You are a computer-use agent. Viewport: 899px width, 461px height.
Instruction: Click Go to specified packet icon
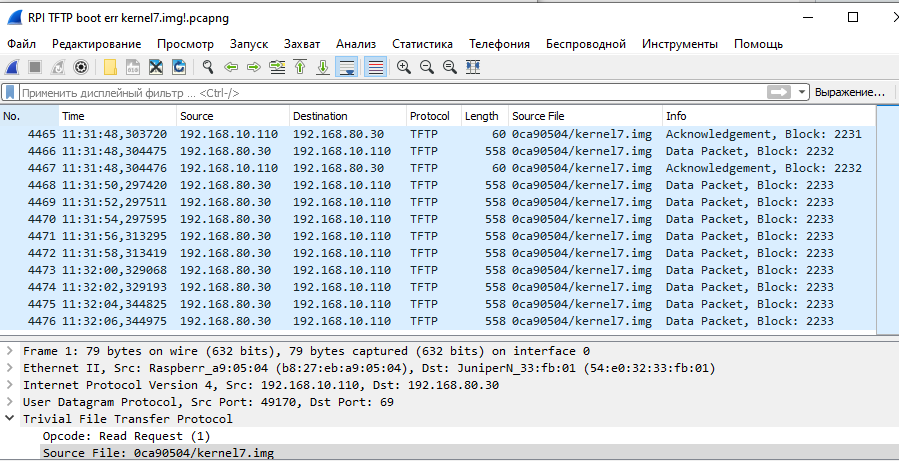click(x=277, y=67)
